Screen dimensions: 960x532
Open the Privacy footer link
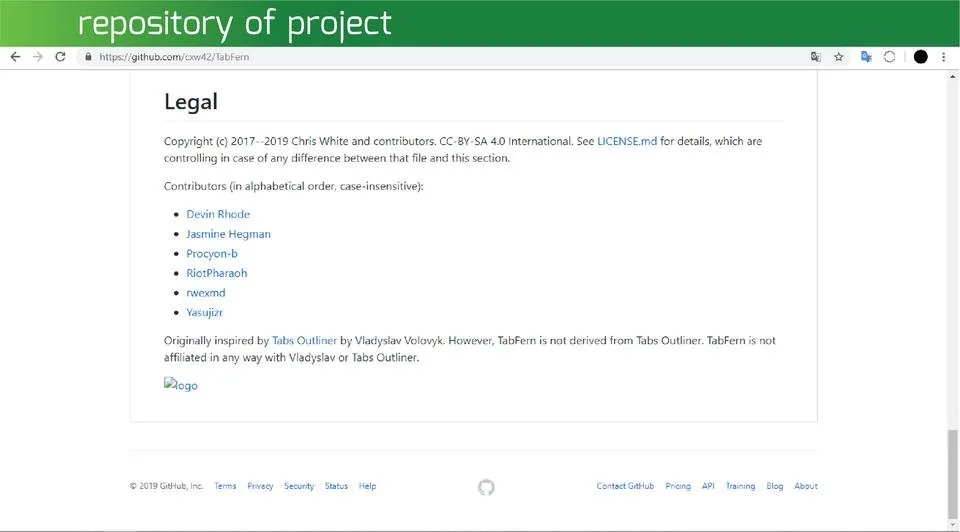click(260, 486)
